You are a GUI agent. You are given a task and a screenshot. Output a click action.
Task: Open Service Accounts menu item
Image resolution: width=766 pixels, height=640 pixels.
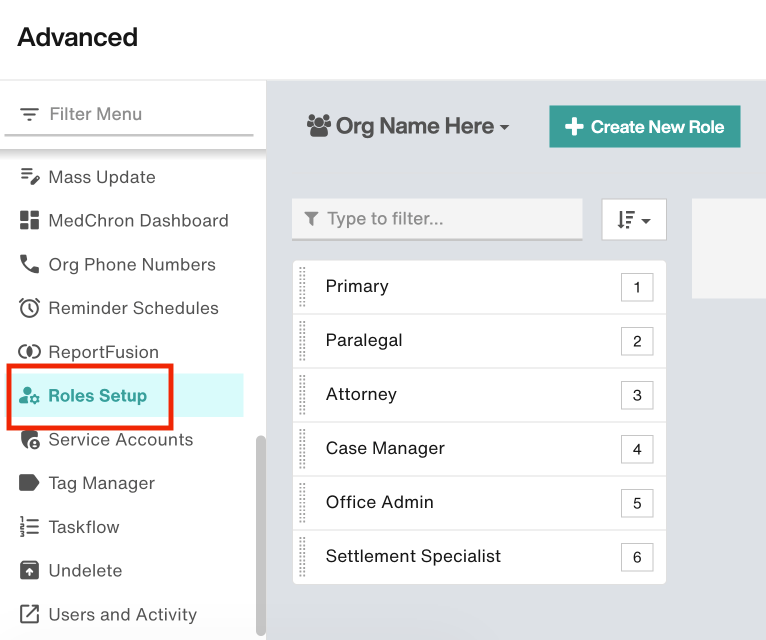(121, 439)
